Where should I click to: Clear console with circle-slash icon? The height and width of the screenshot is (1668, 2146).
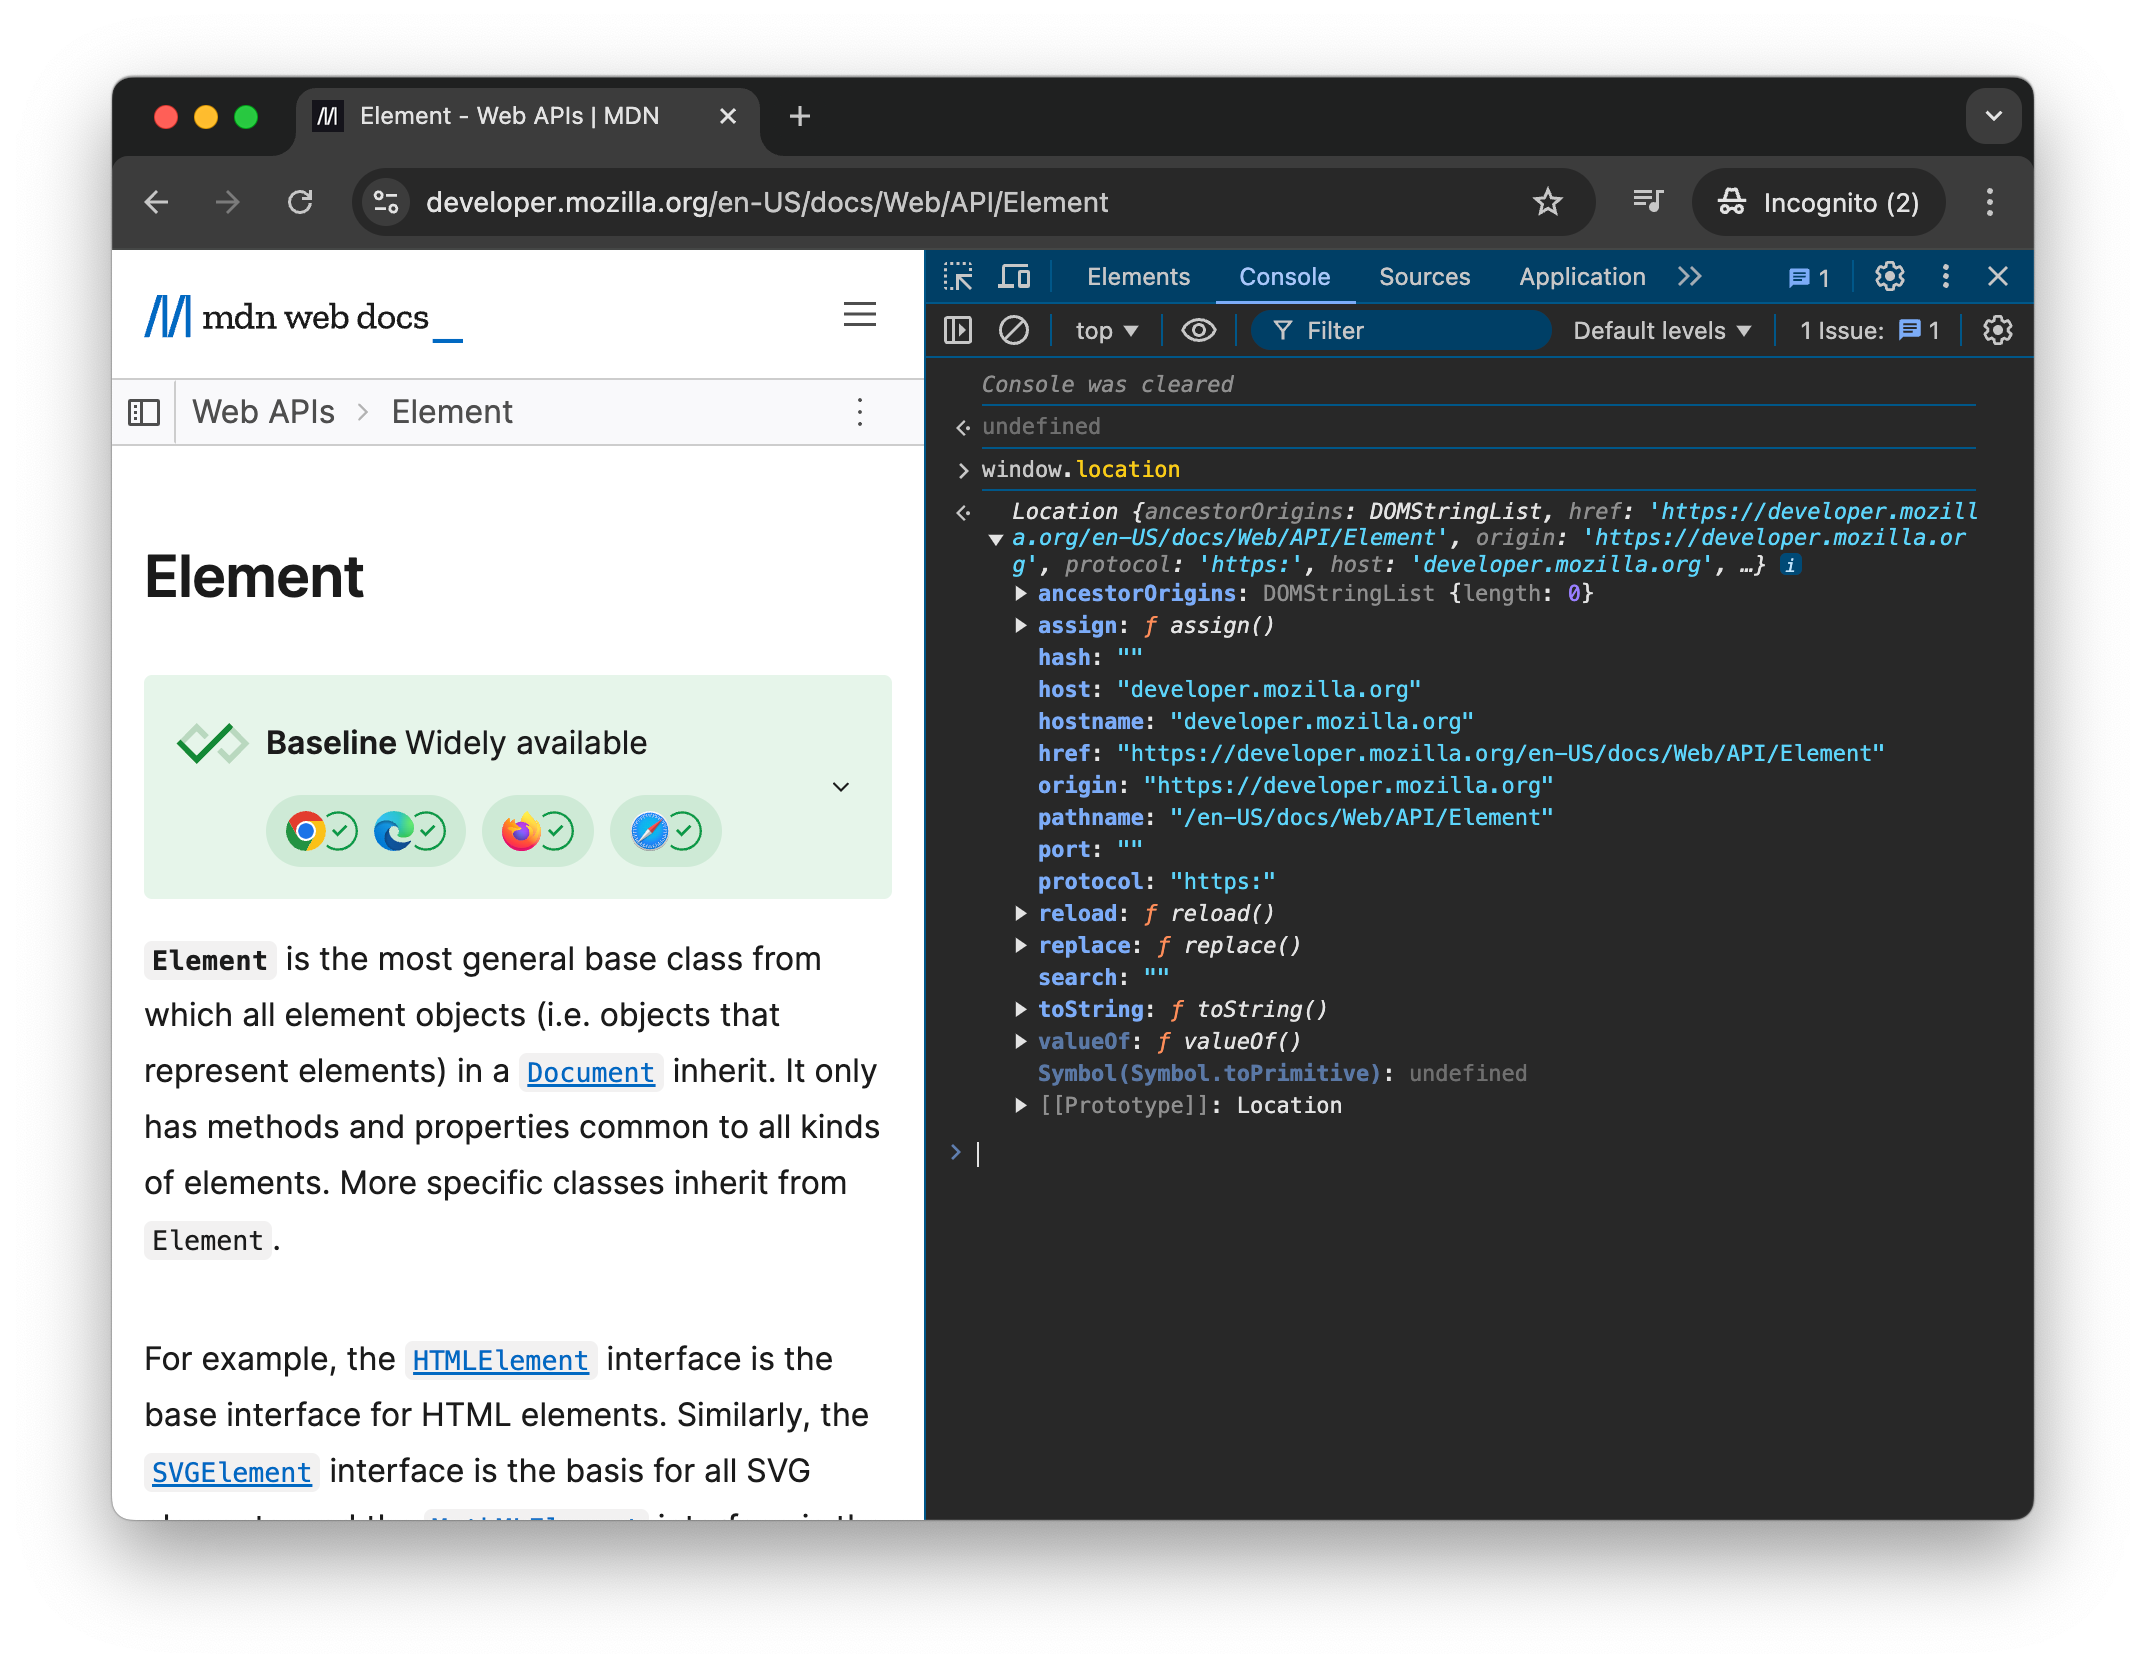1013,331
